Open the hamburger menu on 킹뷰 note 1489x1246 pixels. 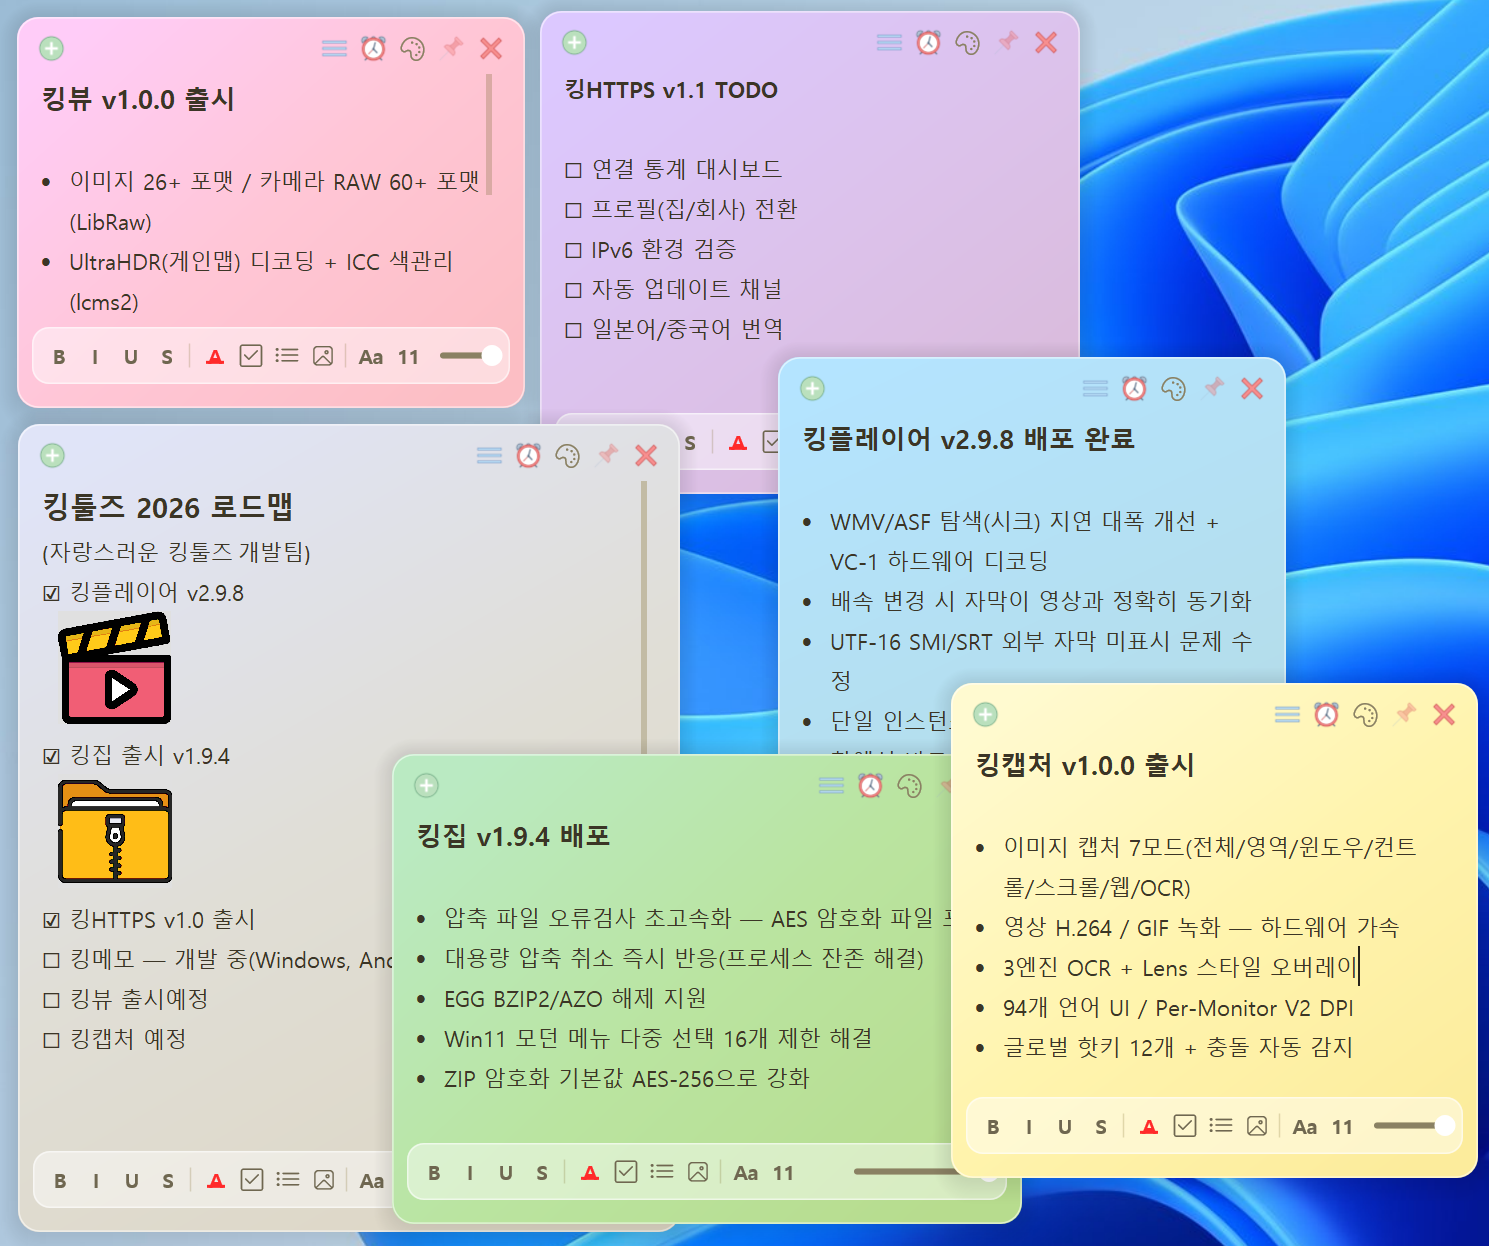tap(334, 48)
